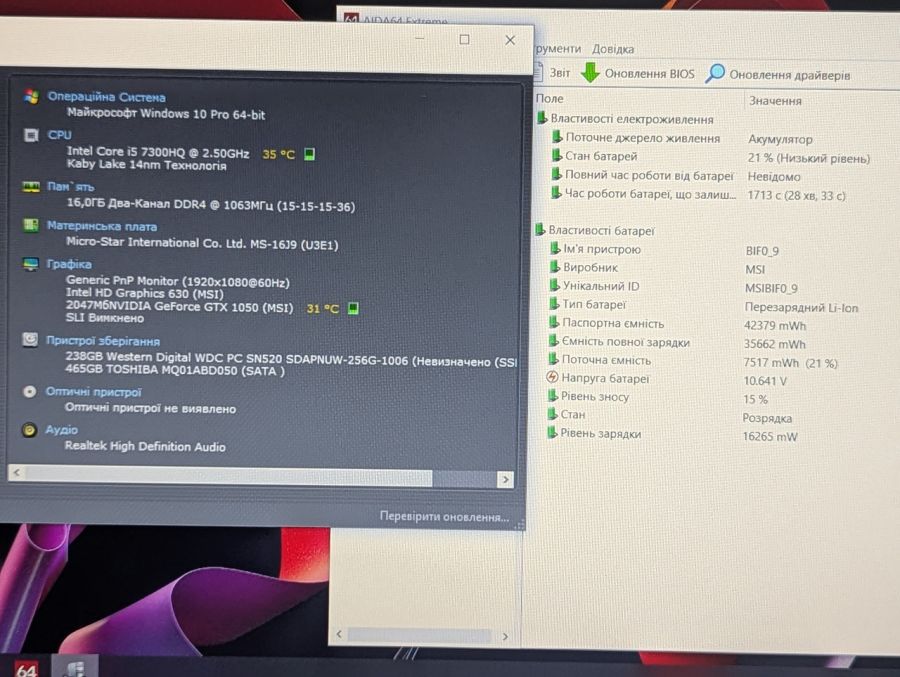Screen dimensions: 900x677
Task: Click the value 42379 mWh
Action: tap(775, 325)
